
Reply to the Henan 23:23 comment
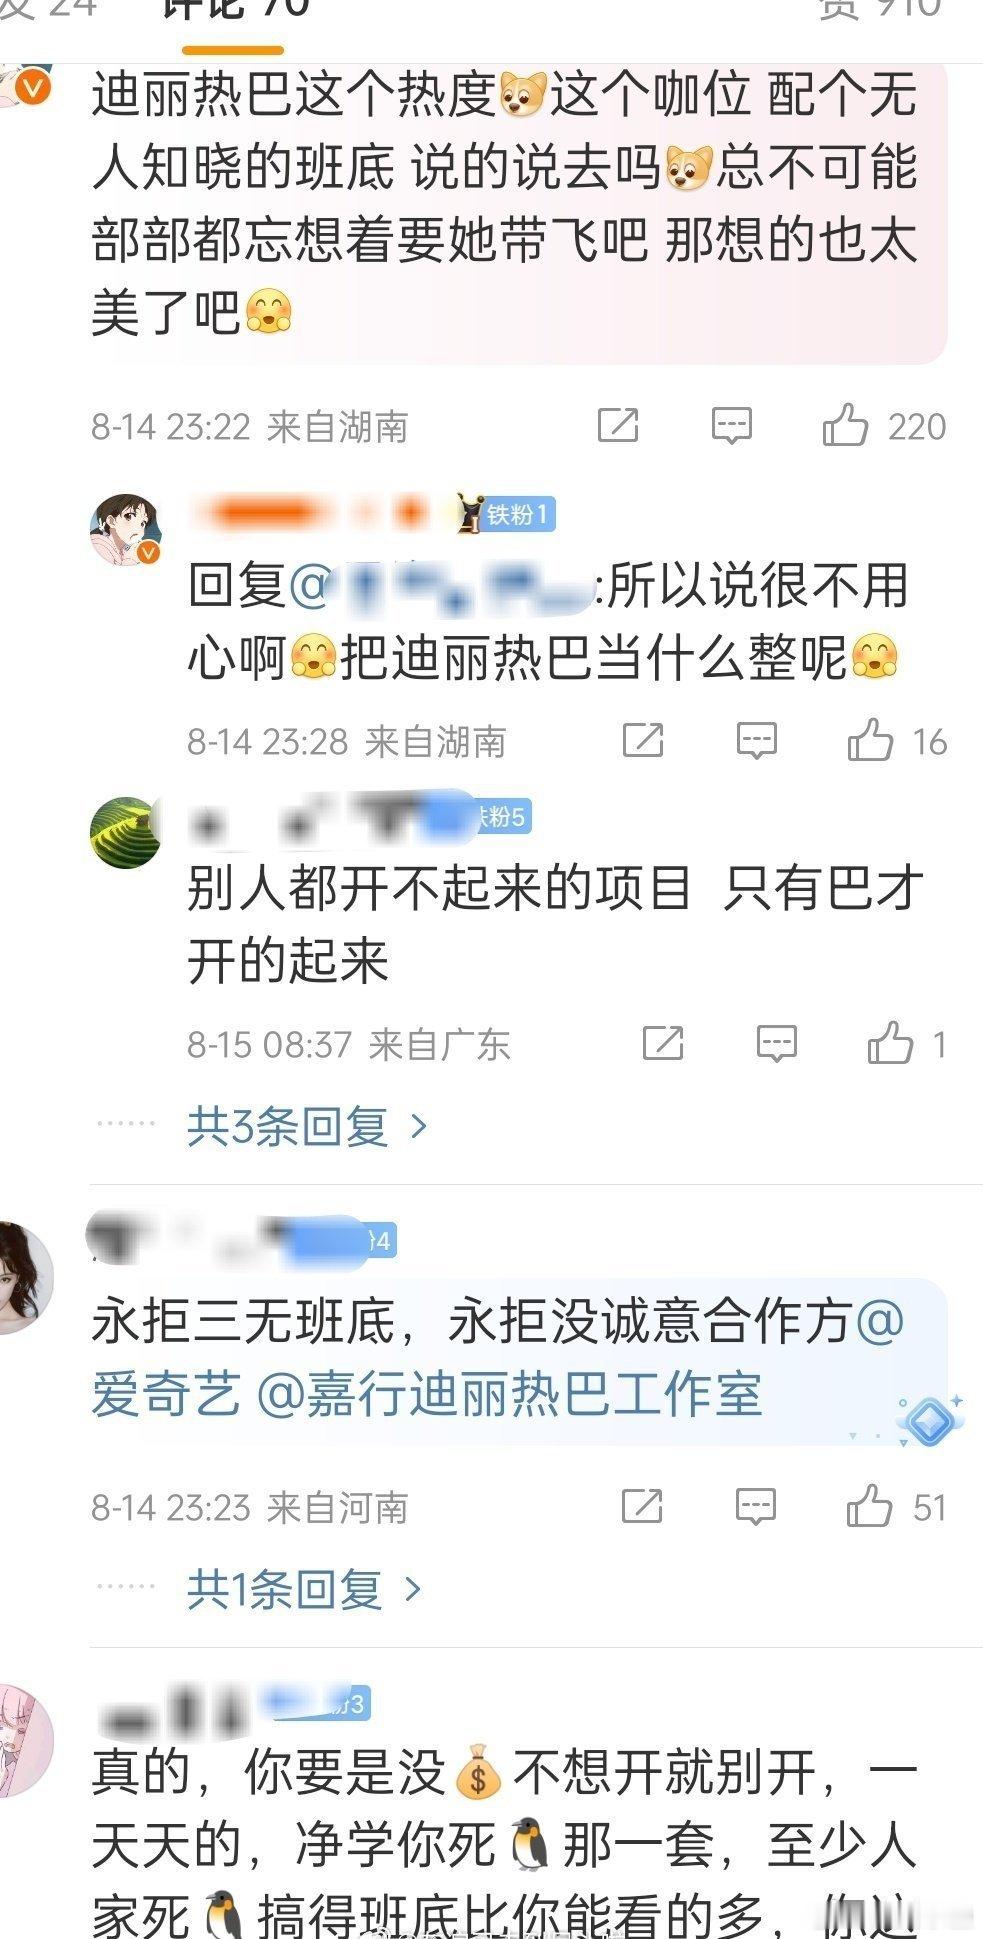(x=756, y=1506)
